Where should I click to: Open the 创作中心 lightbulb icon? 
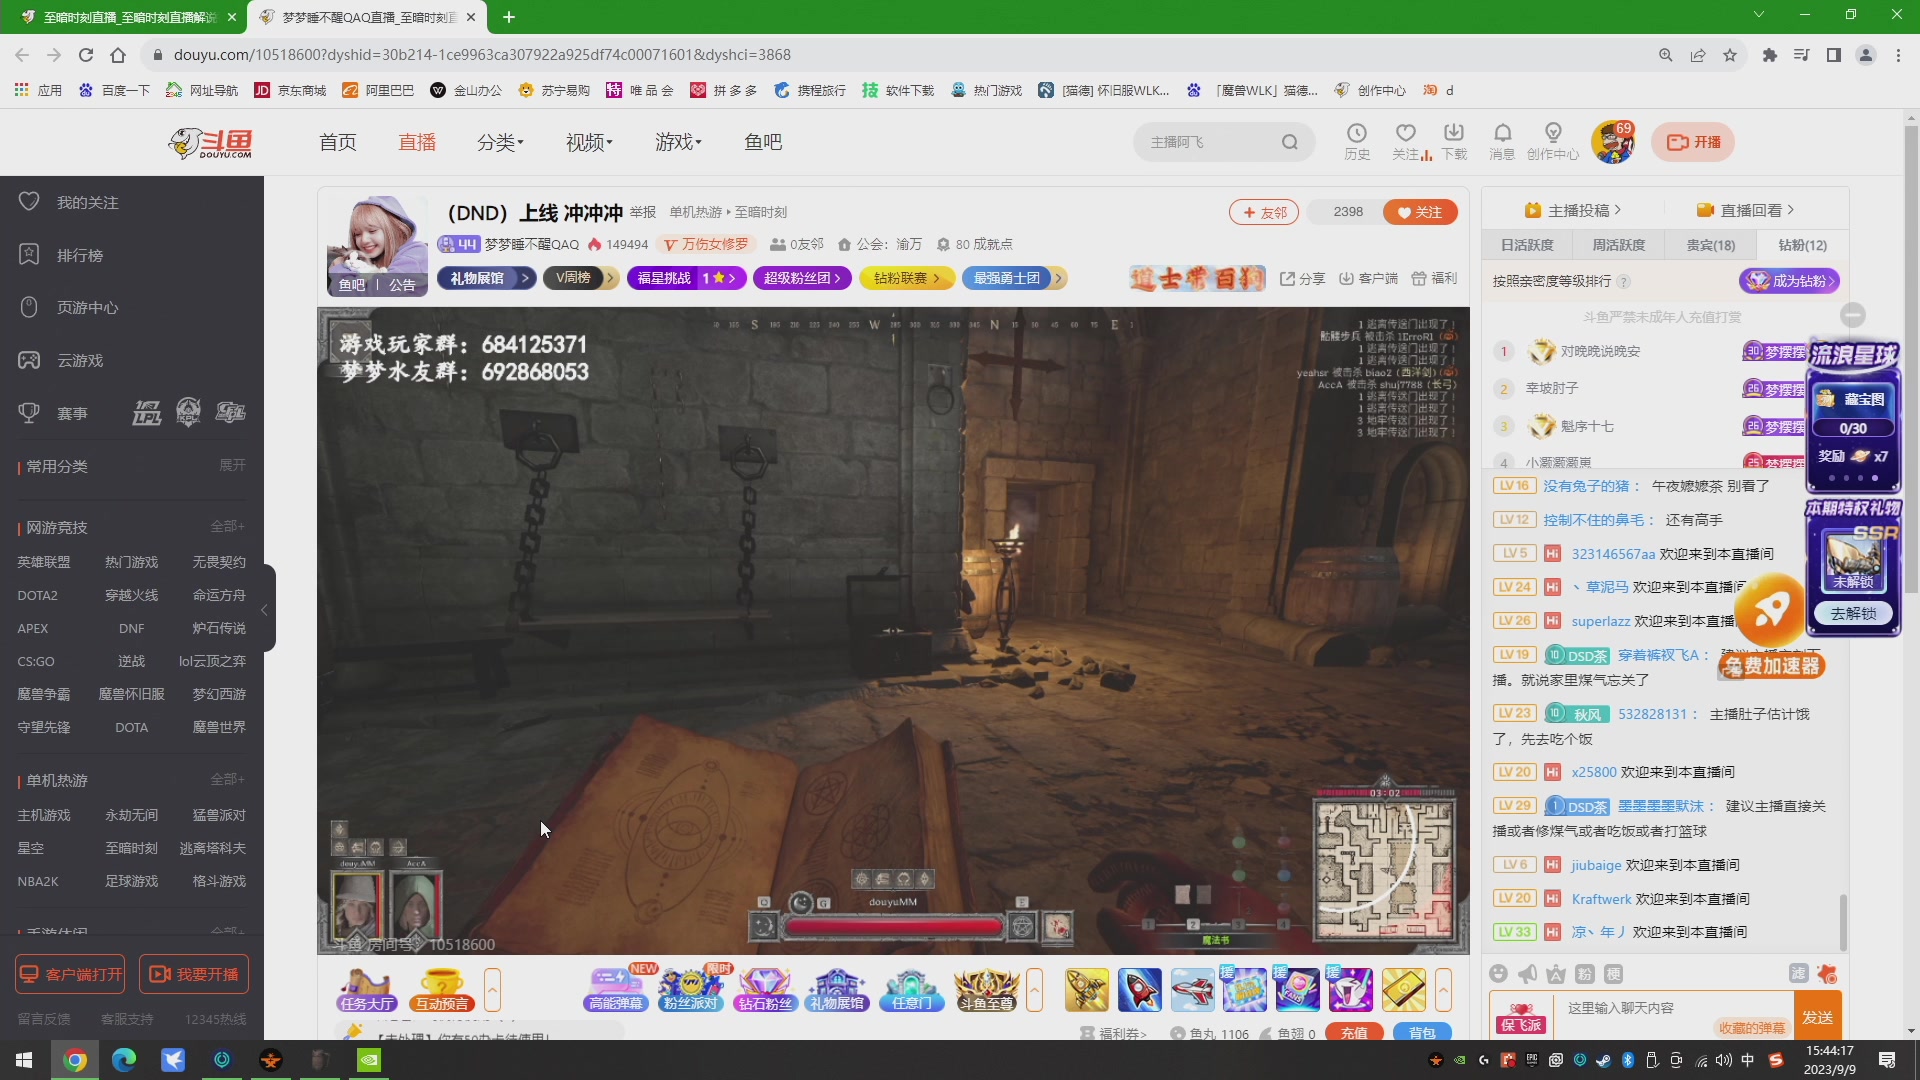coord(1553,141)
